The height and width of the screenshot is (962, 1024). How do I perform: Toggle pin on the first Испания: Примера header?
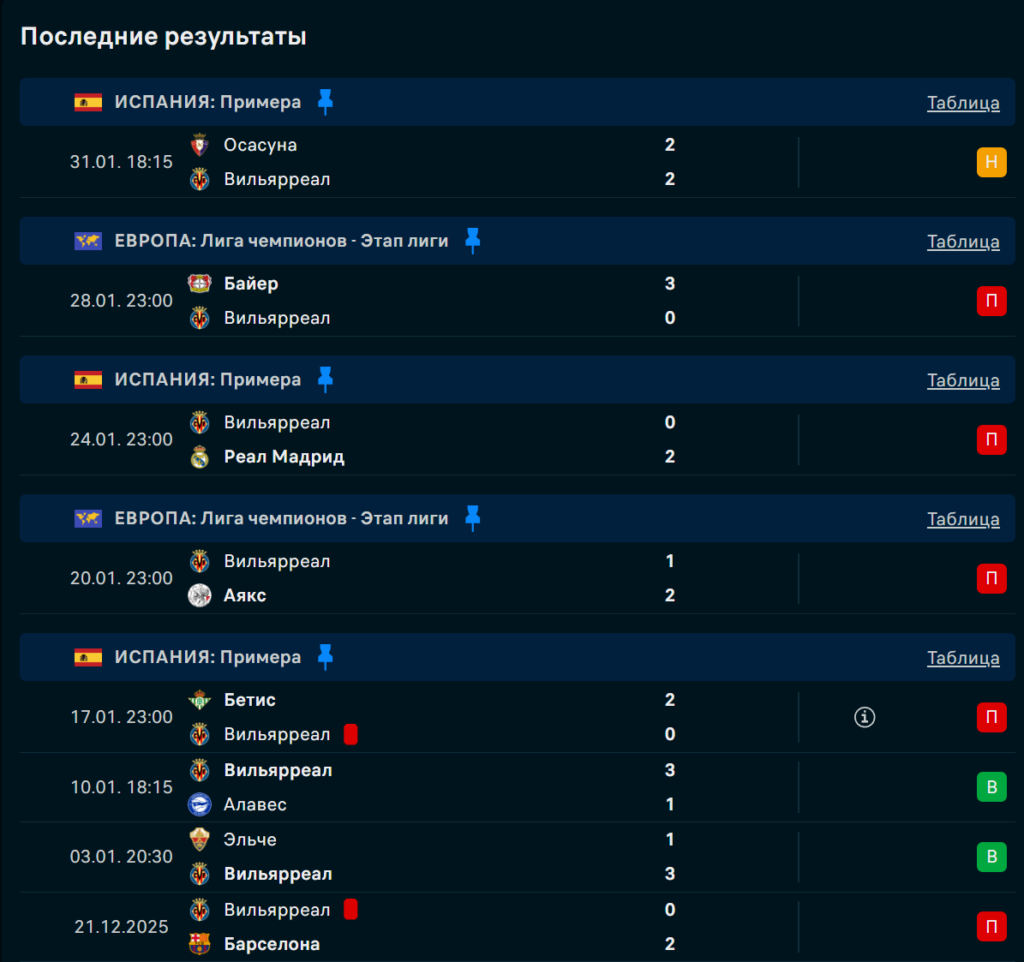click(x=325, y=101)
